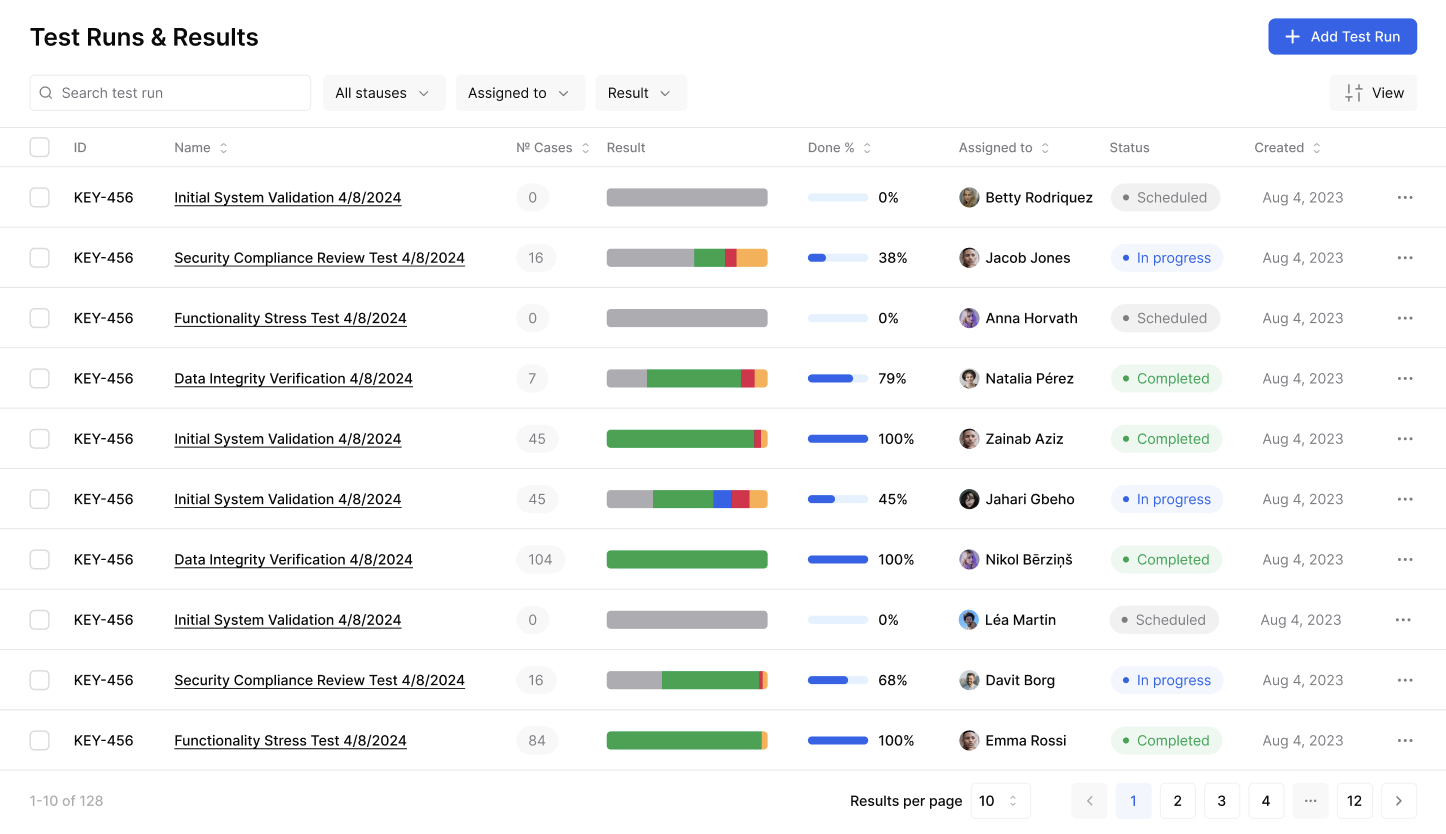
Task: Check the Jacob Jones row checkbox
Action: click(x=40, y=258)
